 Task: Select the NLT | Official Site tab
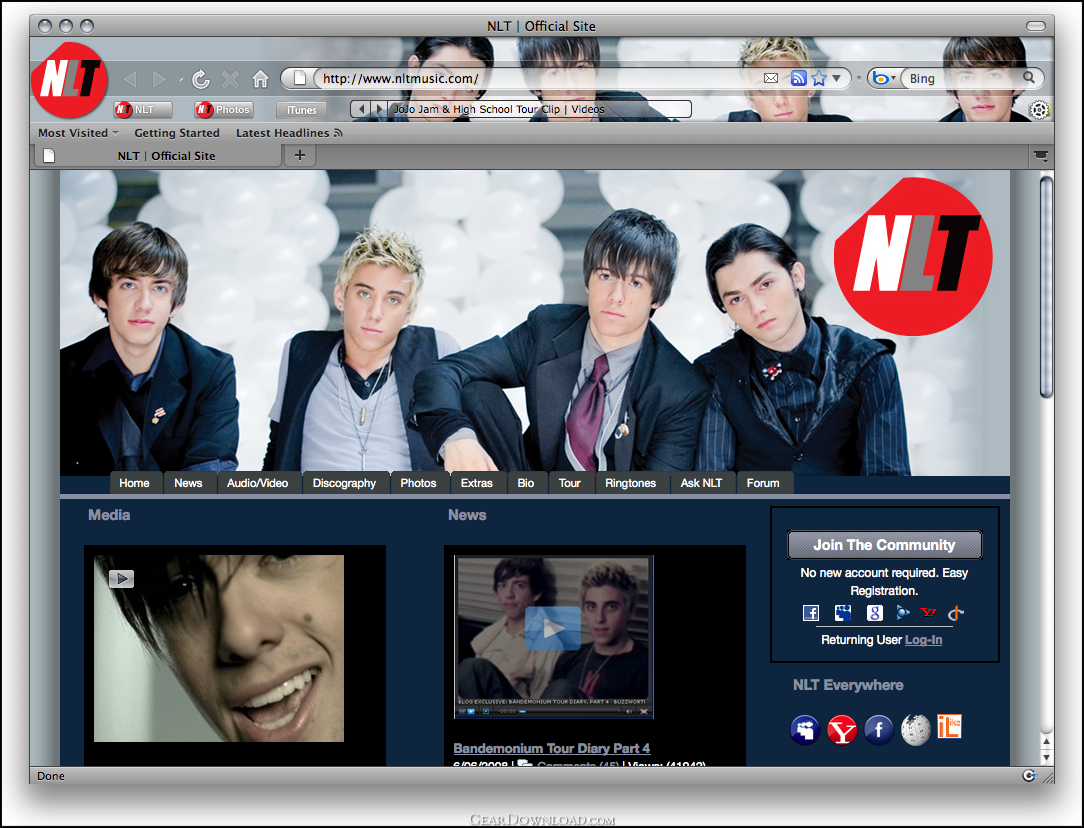[x=158, y=156]
